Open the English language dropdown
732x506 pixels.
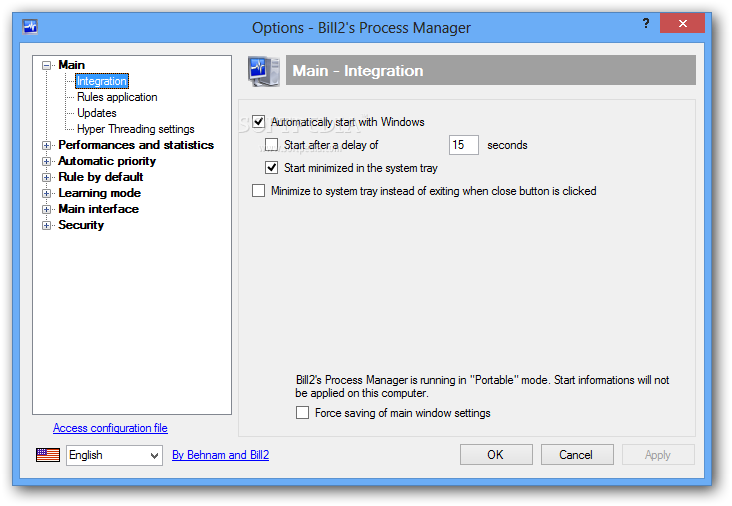tap(114, 455)
